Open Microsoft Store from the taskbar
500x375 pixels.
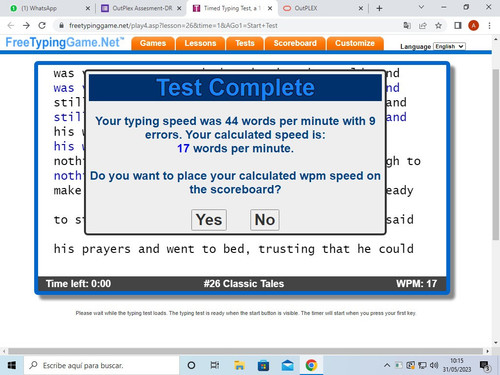pos(263,366)
